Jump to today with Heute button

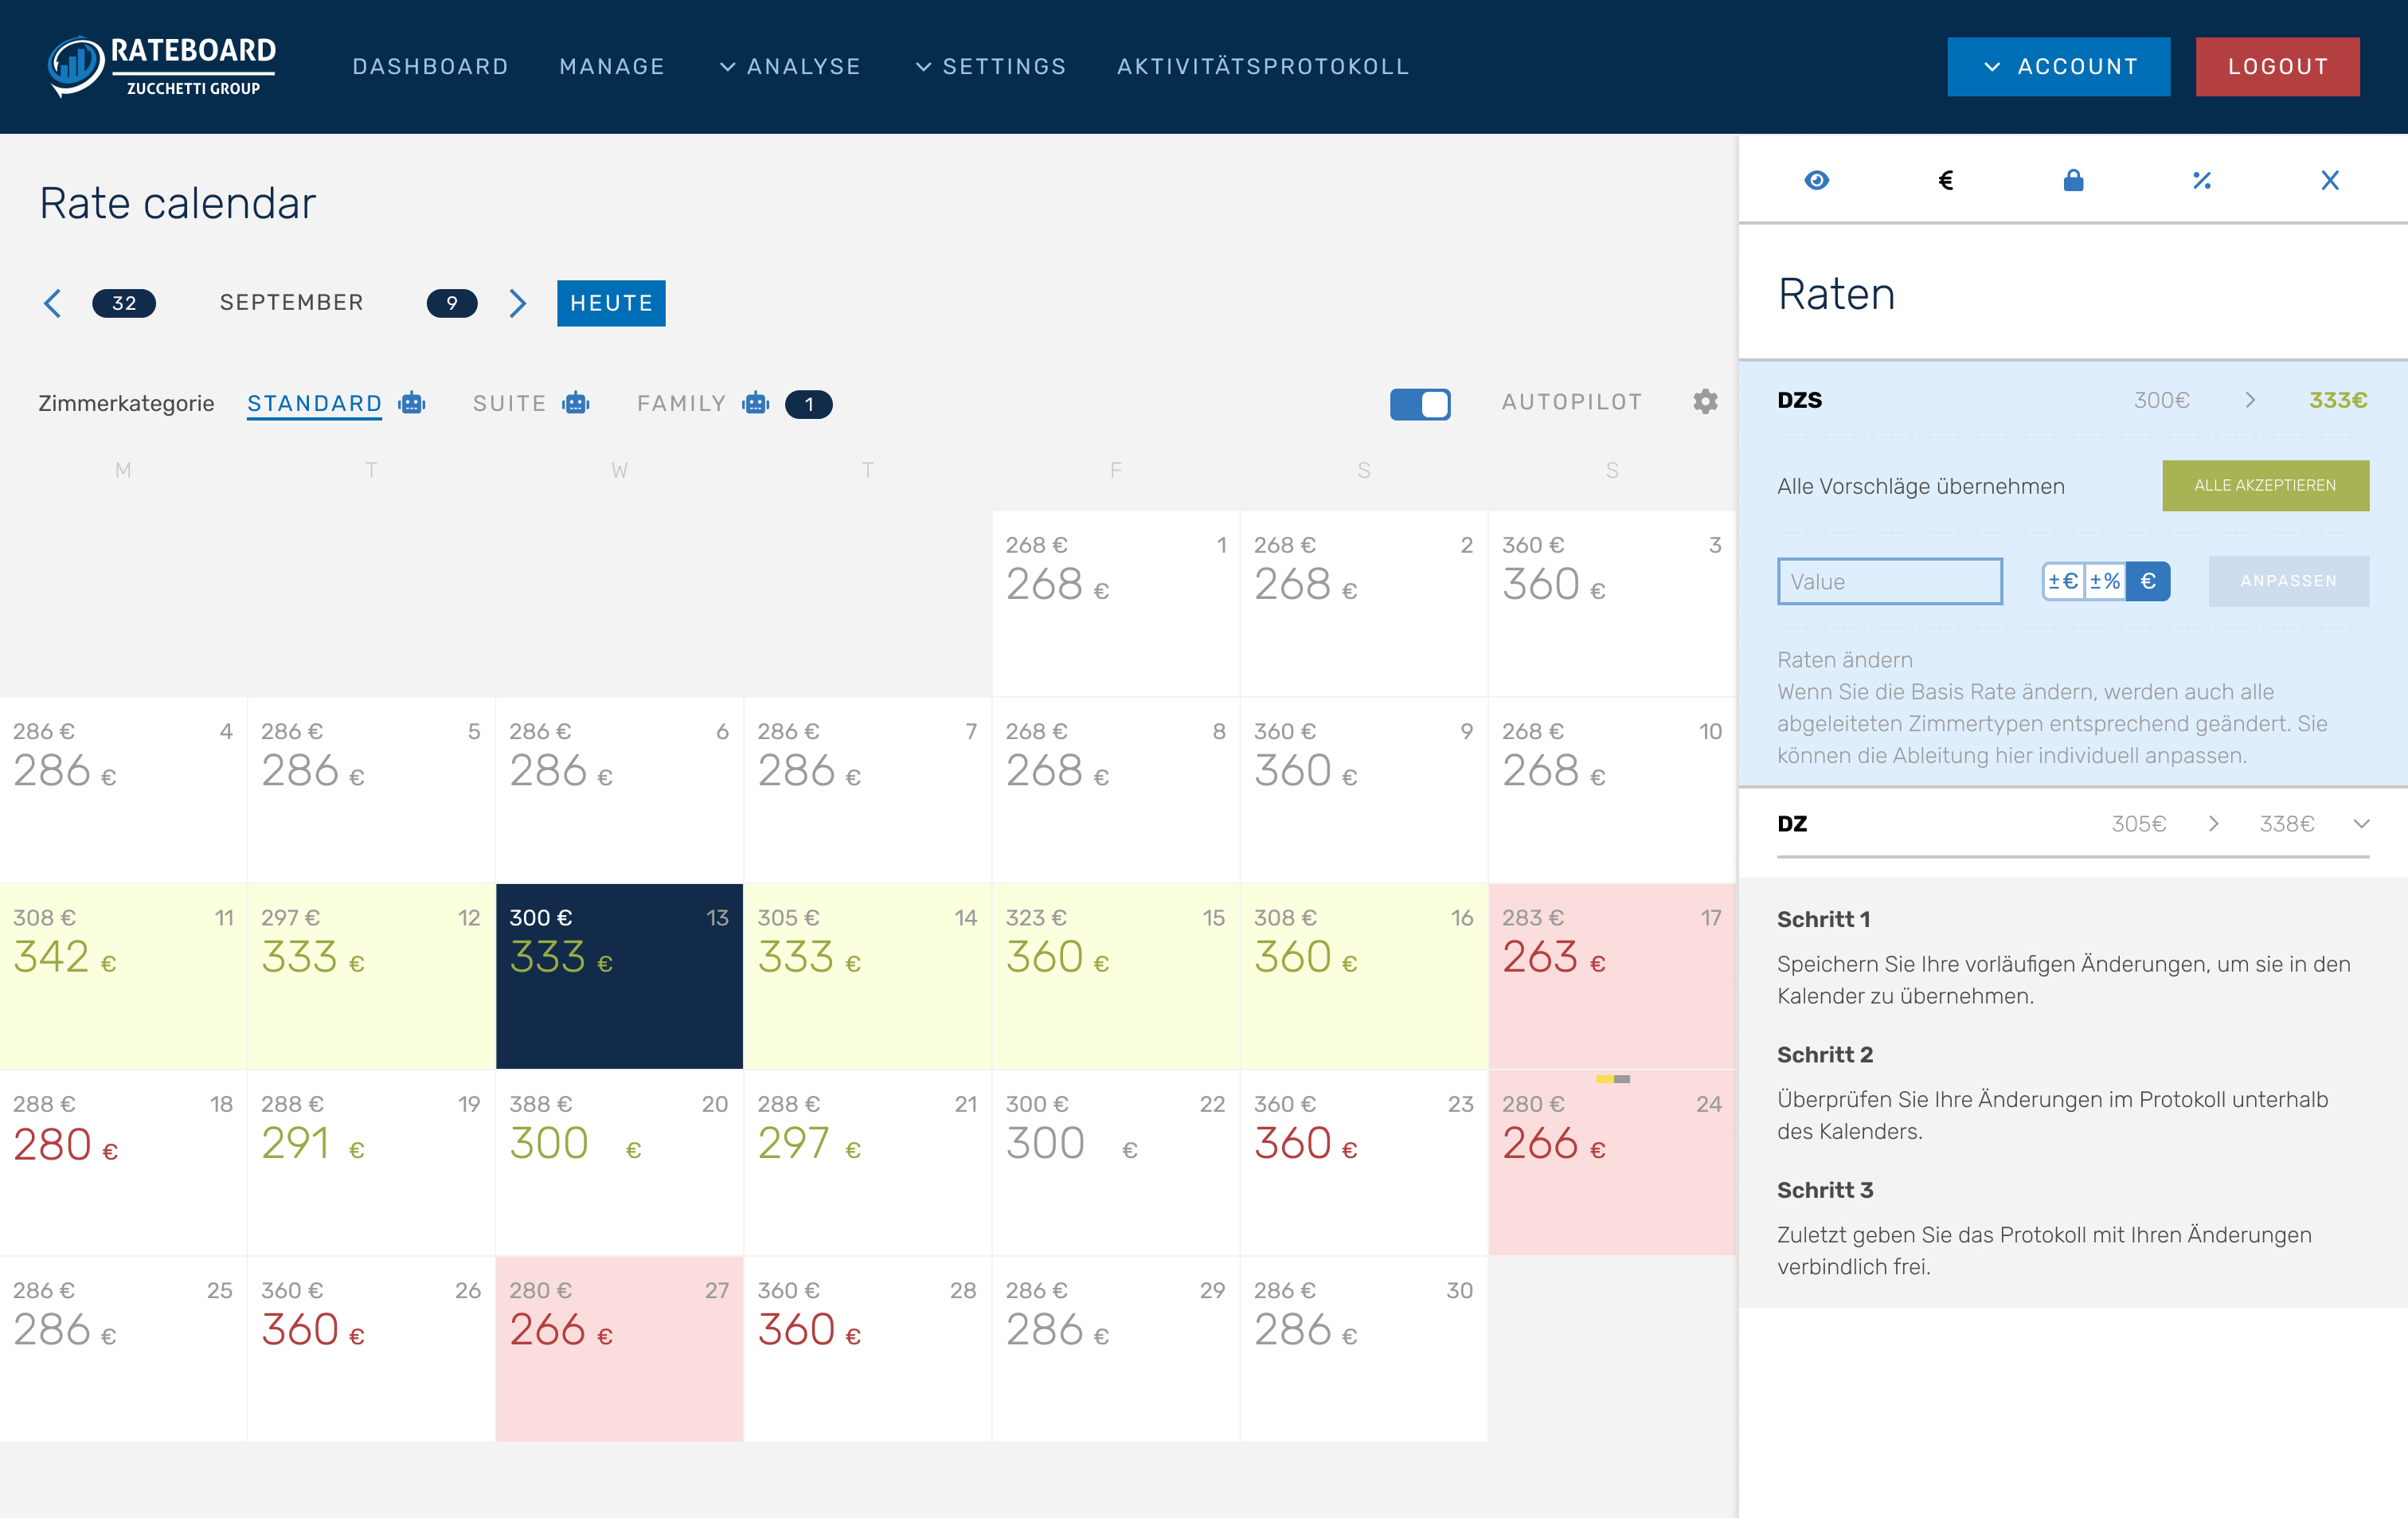pos(610,303)
